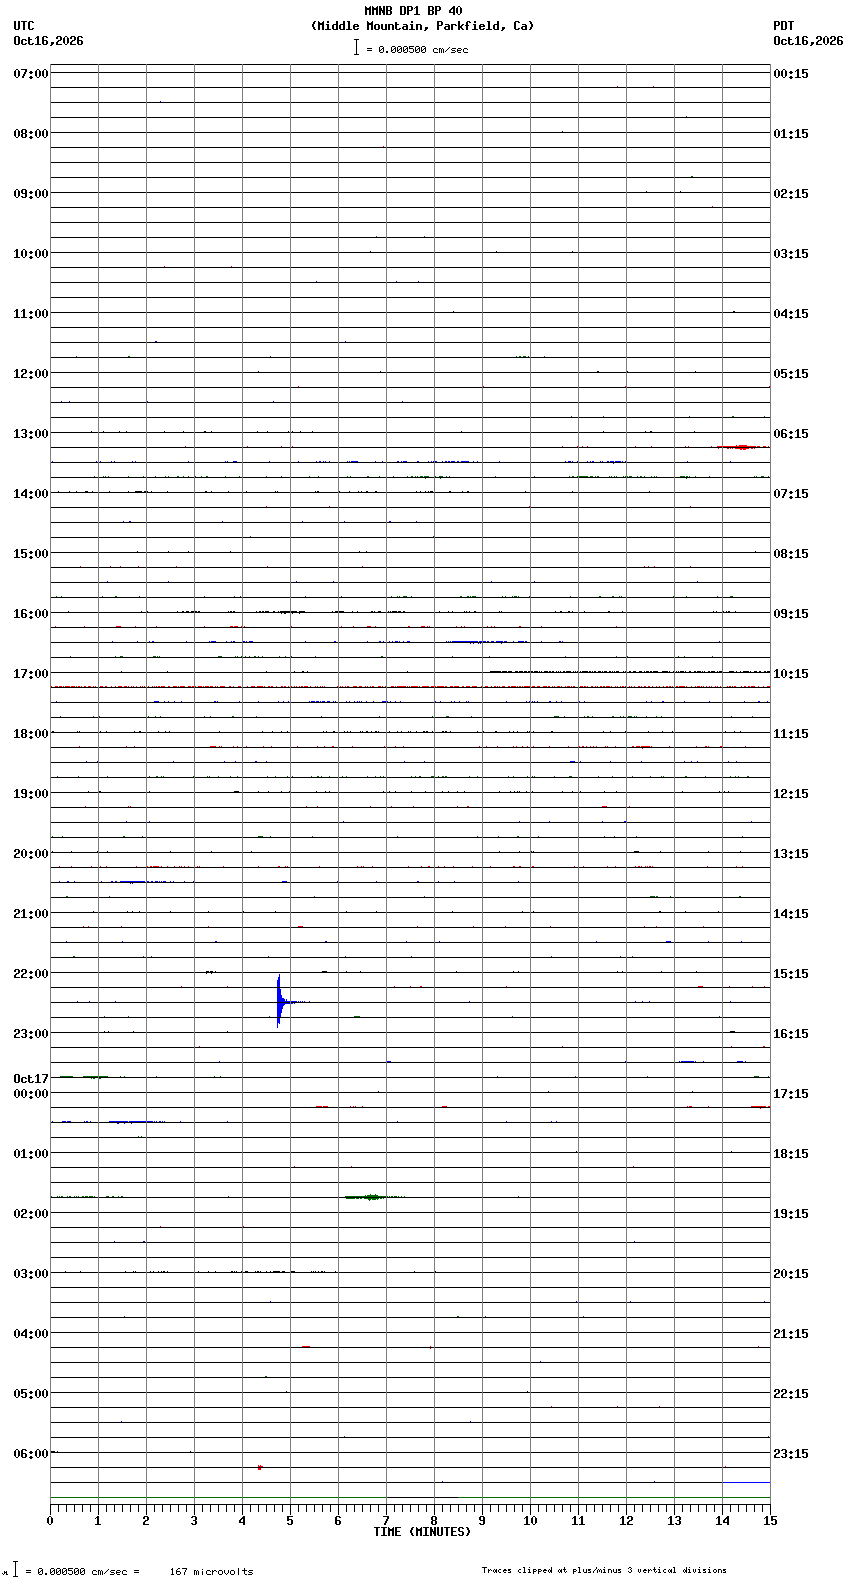Click the 17:15 PDT time label

coord(791,1094)
